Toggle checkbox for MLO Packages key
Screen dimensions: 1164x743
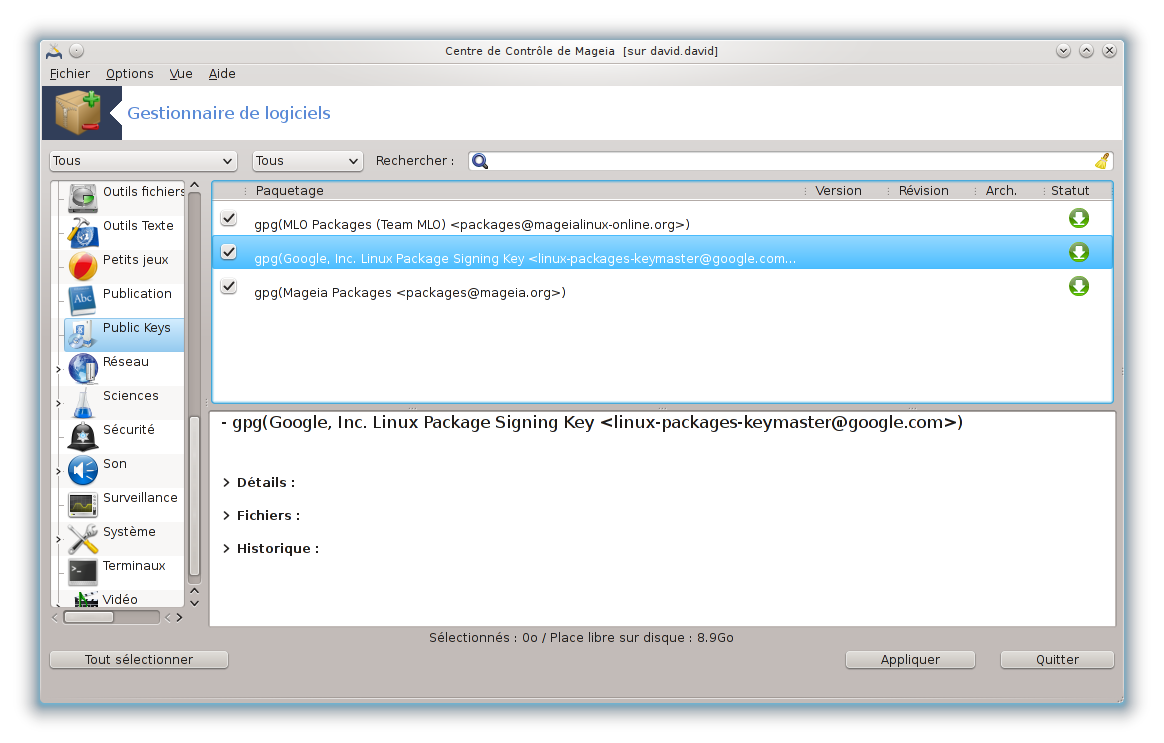point(229,218)
